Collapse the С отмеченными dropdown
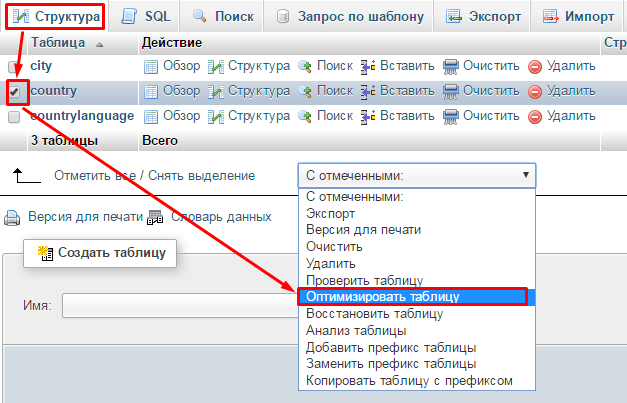627x403 pixels. pyautogui.click(x=417, y=176)
